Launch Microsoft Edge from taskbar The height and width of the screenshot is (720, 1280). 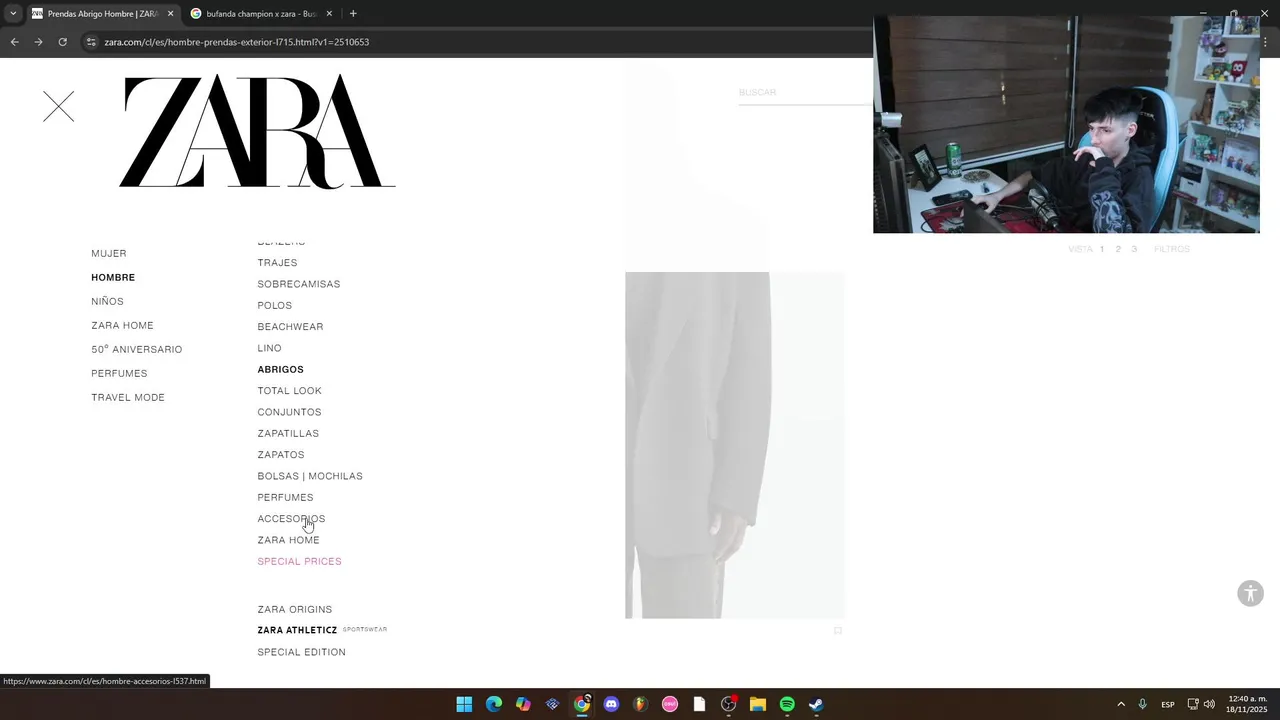(x=494, y=704)
